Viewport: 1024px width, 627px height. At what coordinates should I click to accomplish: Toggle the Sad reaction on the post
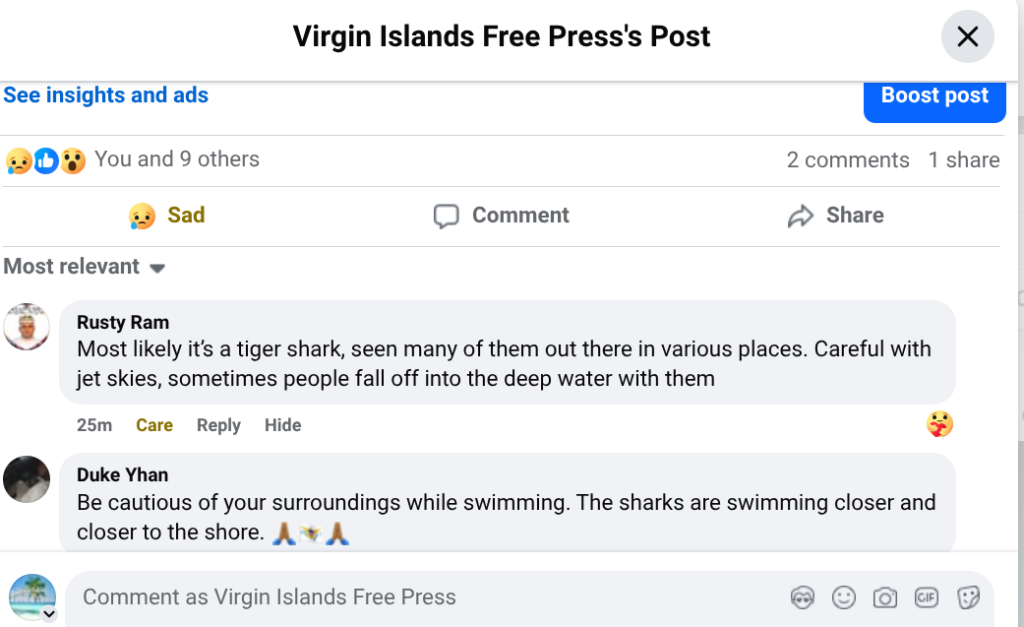166,215
